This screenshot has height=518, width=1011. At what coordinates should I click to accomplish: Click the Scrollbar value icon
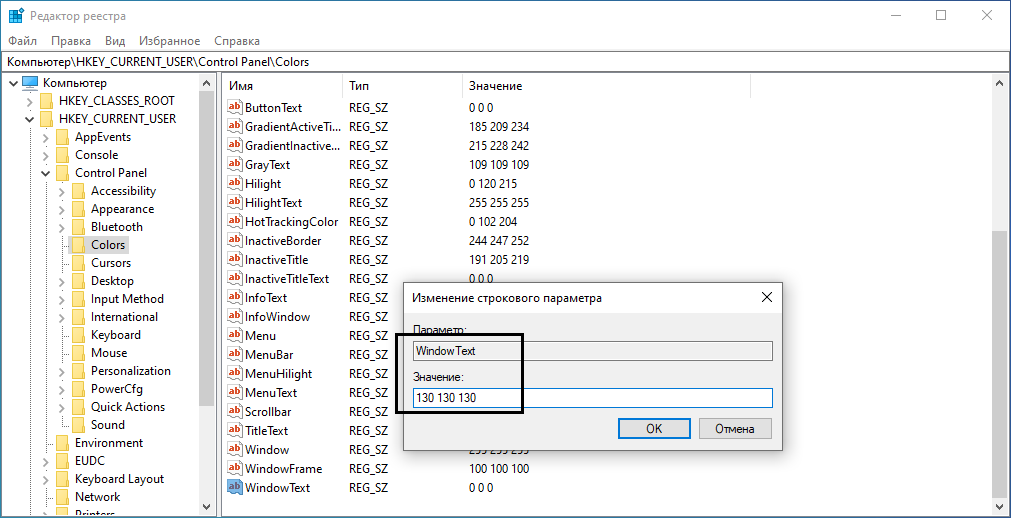pyautogui.click(x=235, y=412)
